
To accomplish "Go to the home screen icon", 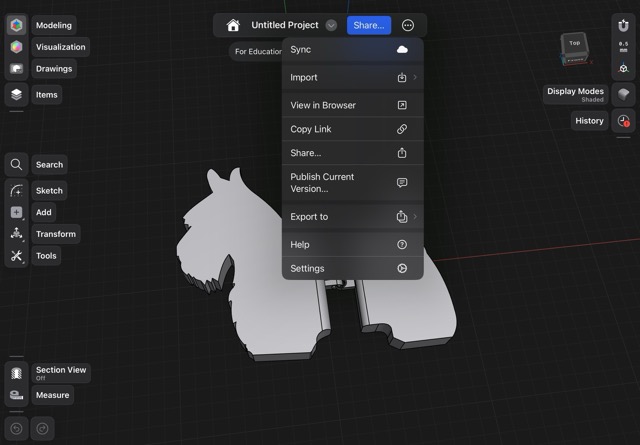I will click(233, 25).
